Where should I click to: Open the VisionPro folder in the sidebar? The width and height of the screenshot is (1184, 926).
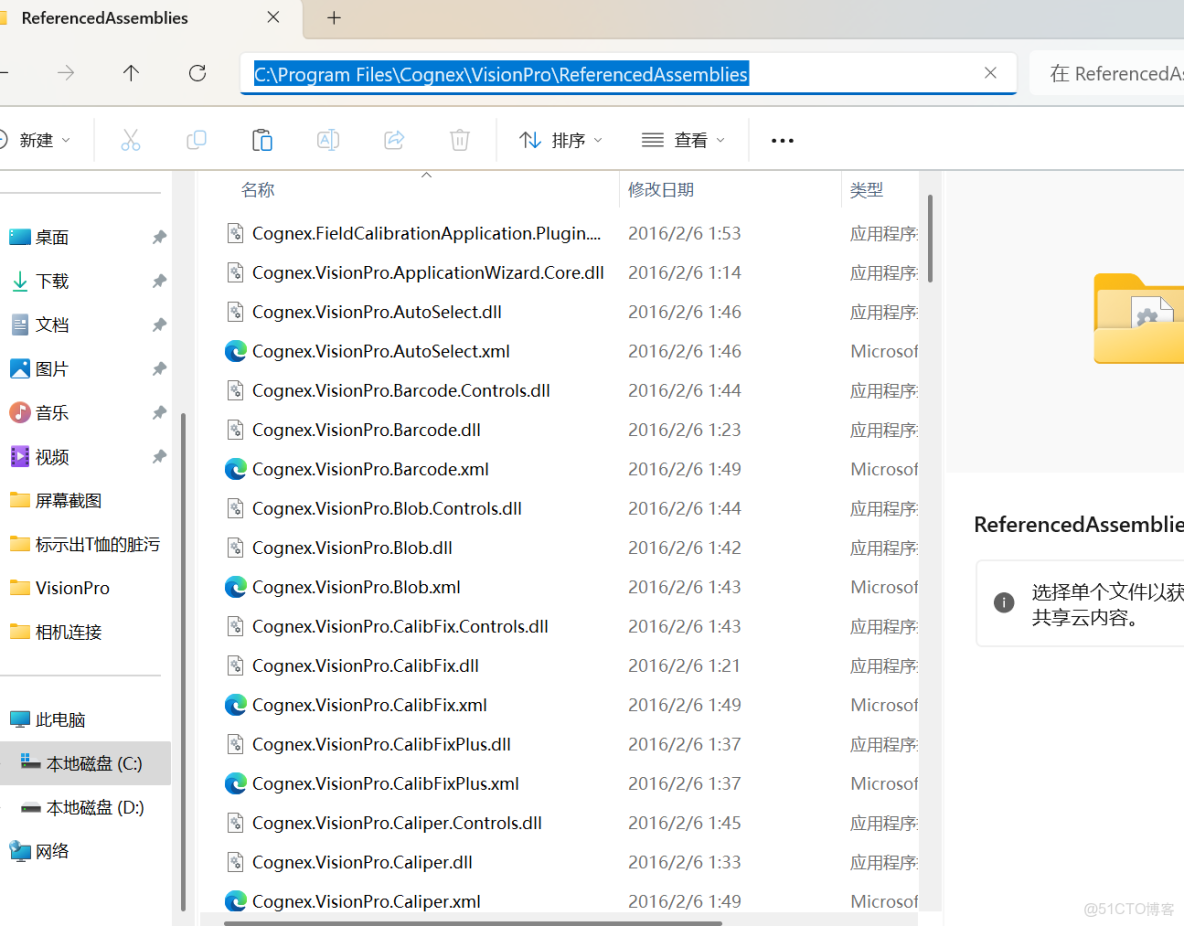pyautogui.click(x=63, y=587)
